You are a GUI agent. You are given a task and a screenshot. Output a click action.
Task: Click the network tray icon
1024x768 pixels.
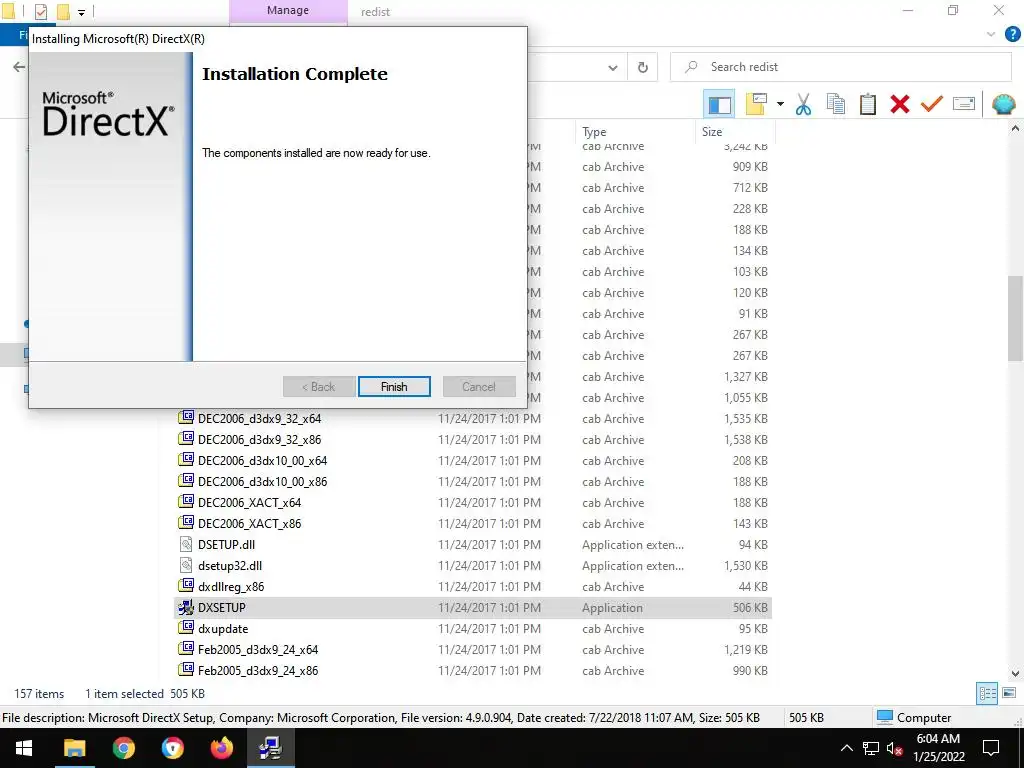pos(871,748)
